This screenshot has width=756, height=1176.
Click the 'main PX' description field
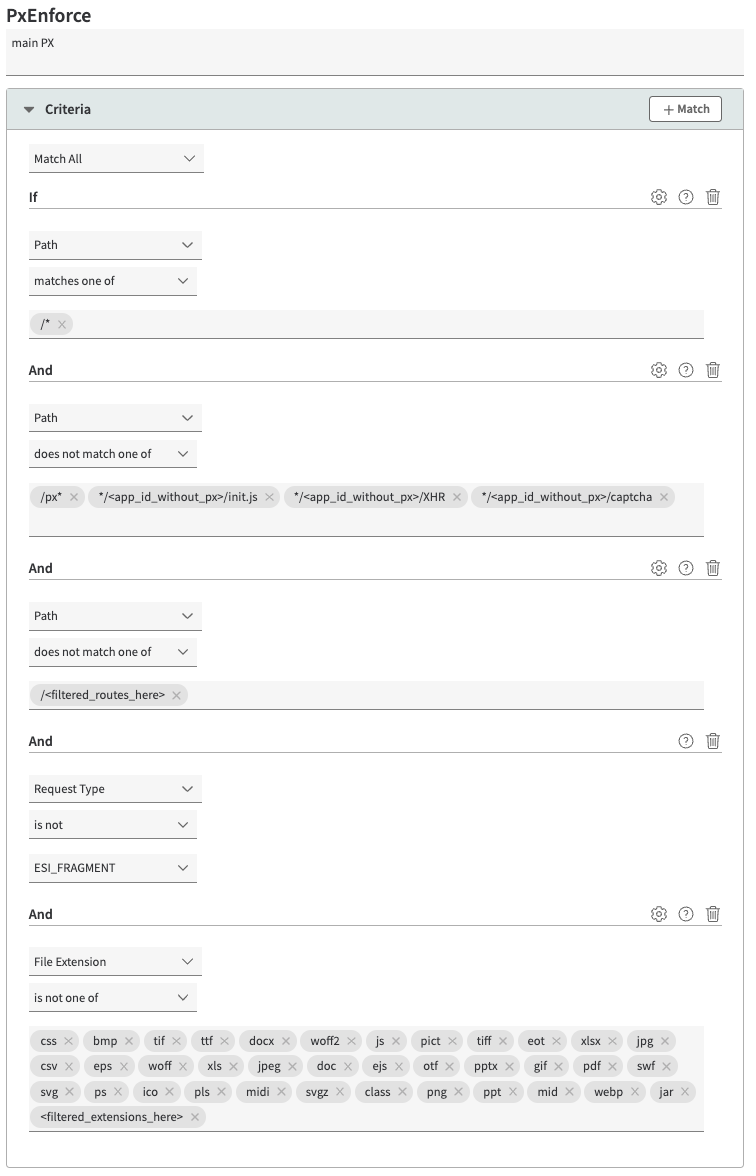[x=375, y=52]
